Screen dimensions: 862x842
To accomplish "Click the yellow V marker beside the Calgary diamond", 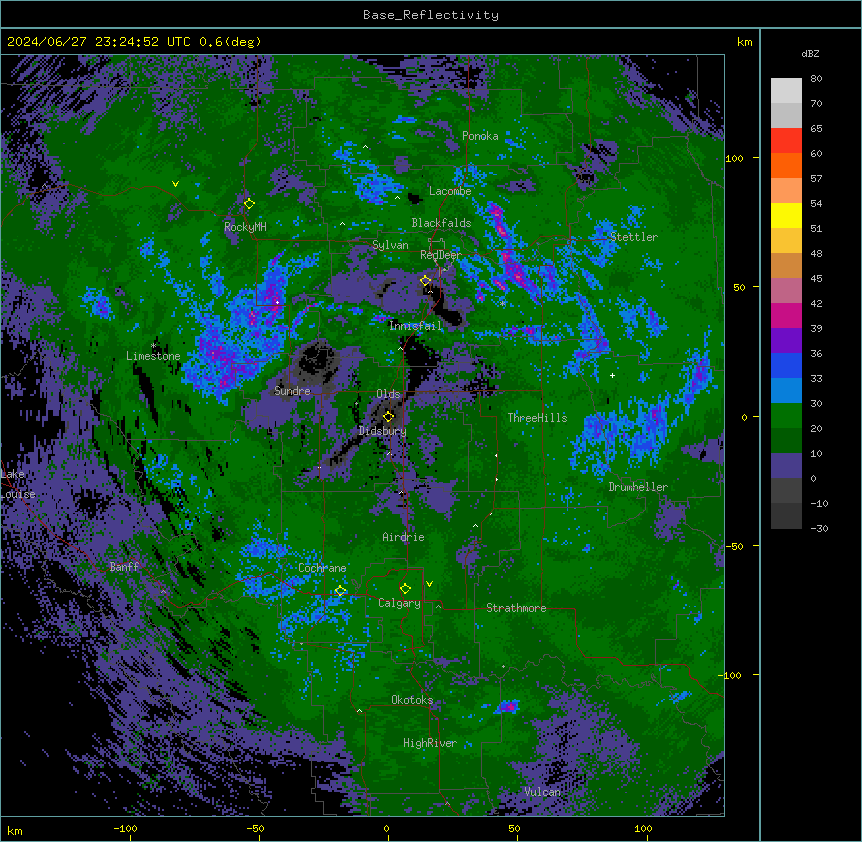I will pyautogui.click(x=429, y=584).
